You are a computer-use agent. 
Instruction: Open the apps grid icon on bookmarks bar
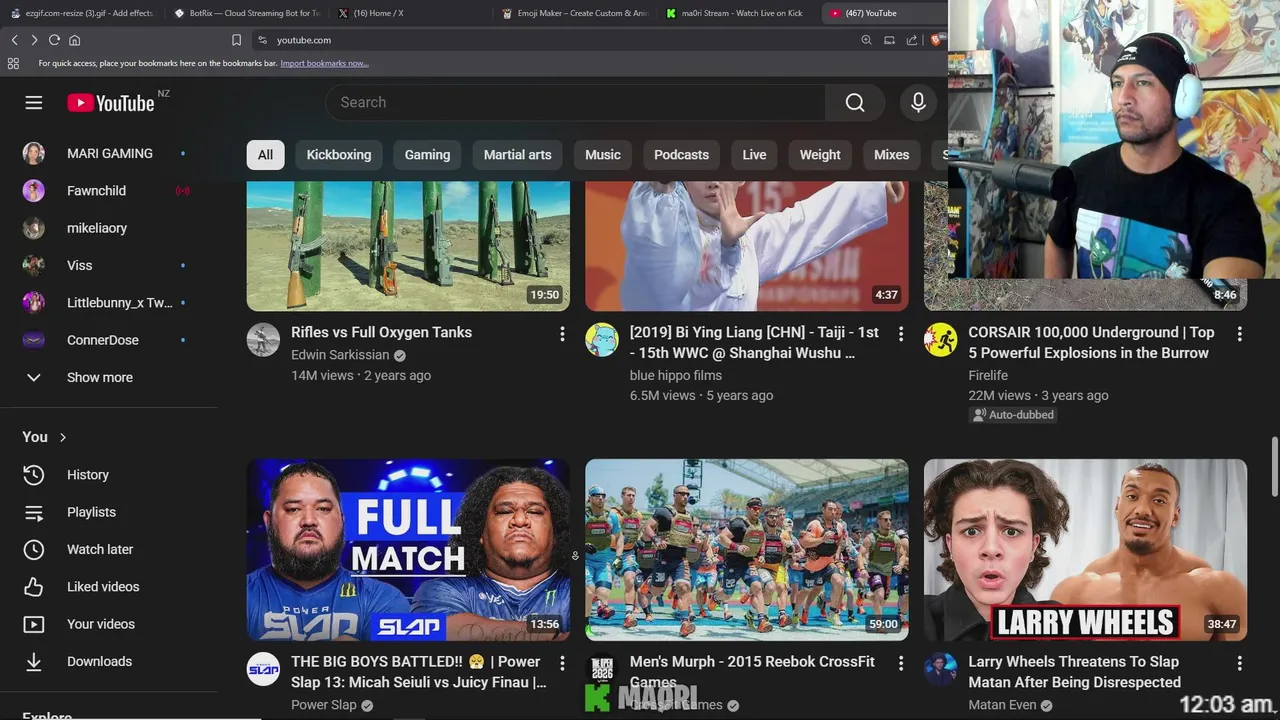coord(13,63)
